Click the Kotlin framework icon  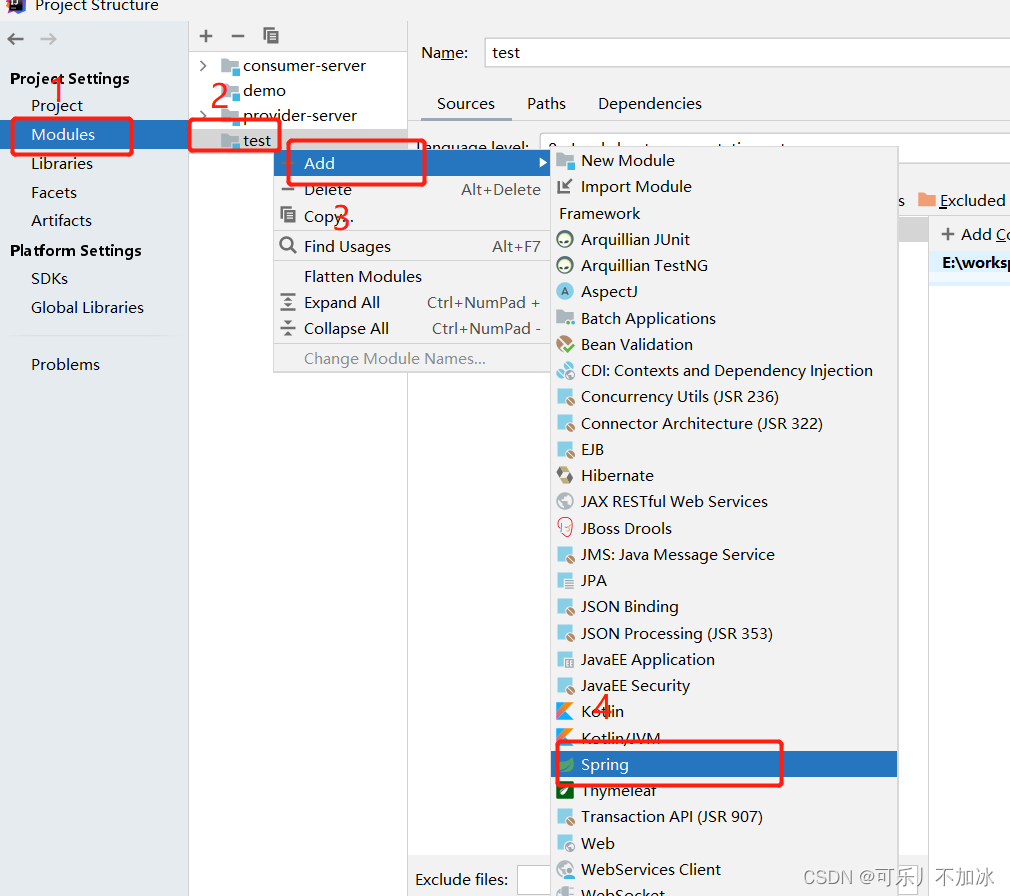pyautogui.click(x=565, y=711)
